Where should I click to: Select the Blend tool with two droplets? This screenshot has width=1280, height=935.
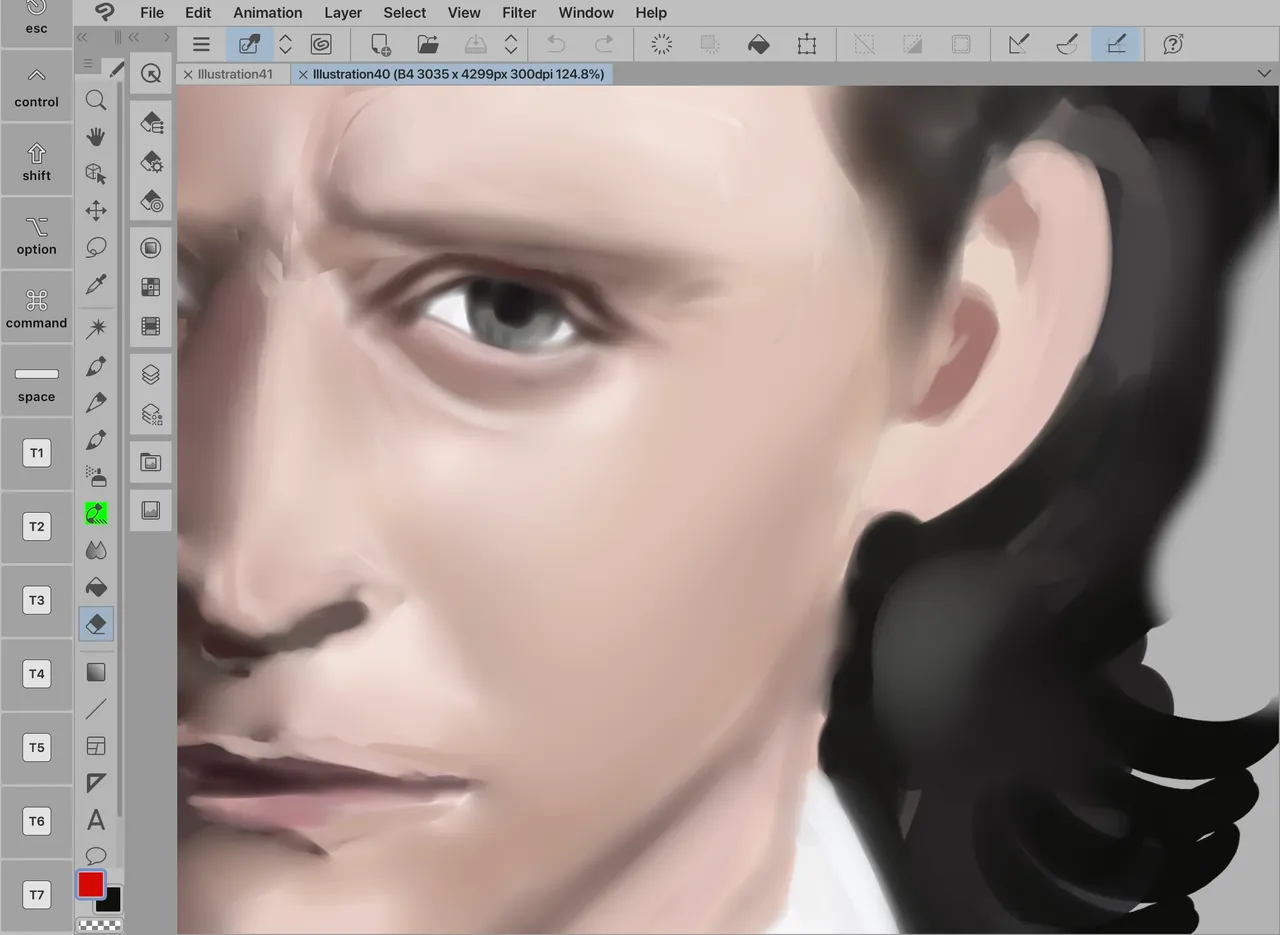click(x=96, y=550)
